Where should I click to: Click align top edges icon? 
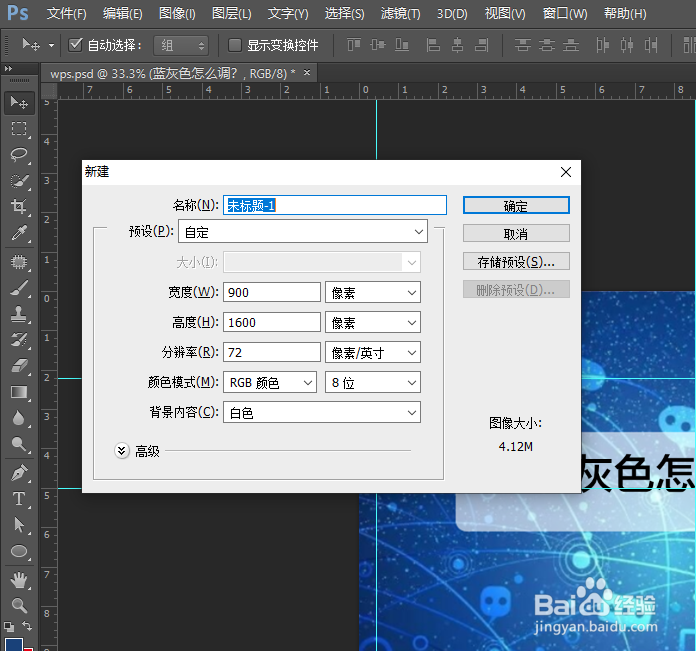[x=354, y=45]
